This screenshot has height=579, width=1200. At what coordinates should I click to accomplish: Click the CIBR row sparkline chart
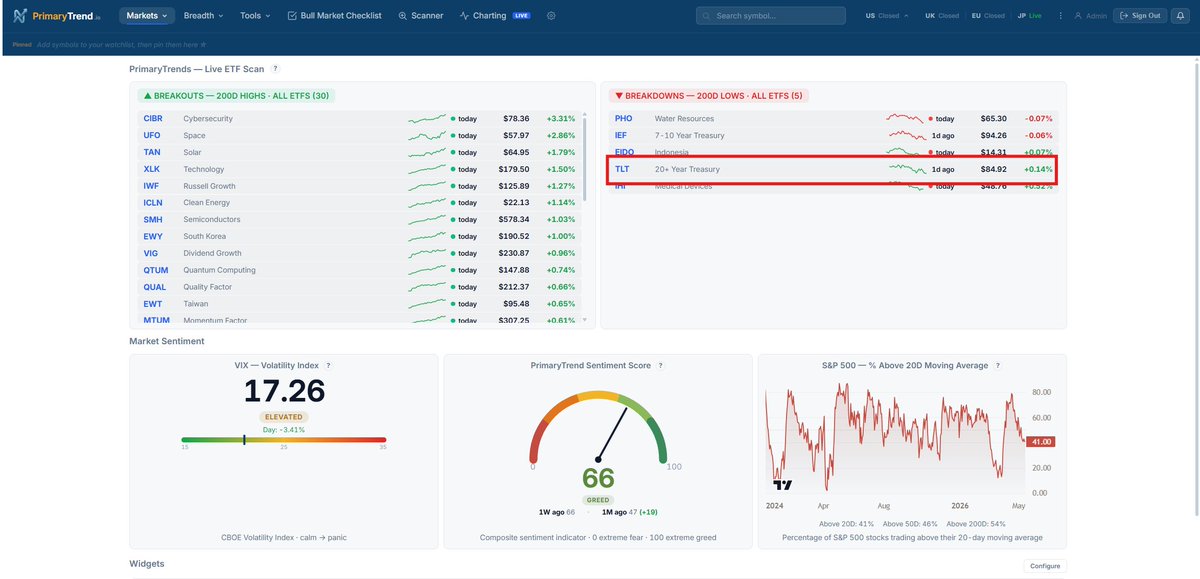point(427,118)
